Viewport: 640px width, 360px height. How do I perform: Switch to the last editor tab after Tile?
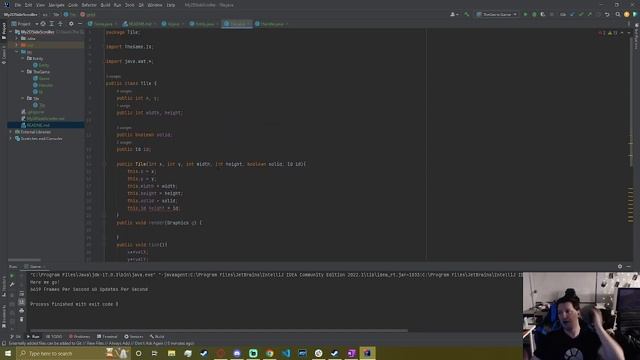coord(271,24)
